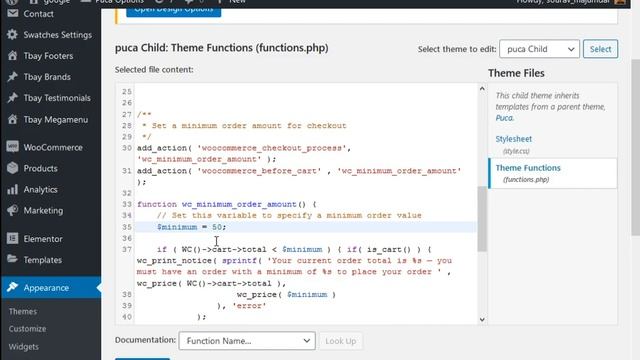
Task: Click the Elementor icon in sidebar
Action: 13,238
